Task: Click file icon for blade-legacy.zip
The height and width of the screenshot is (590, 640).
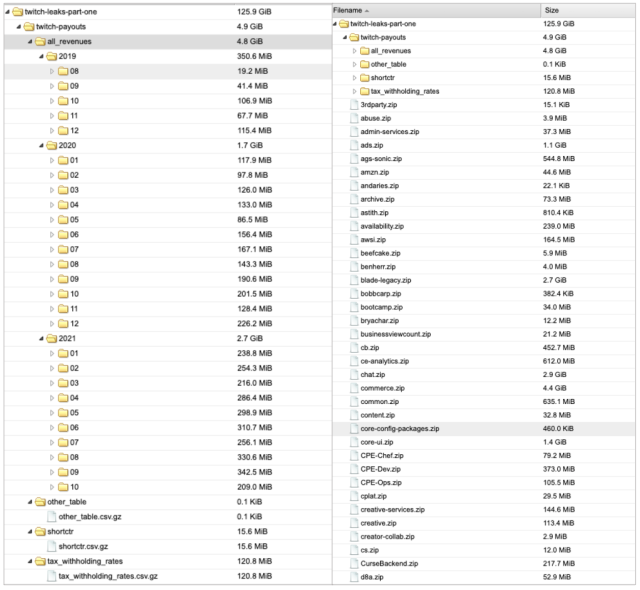Action: coord(354,280)
